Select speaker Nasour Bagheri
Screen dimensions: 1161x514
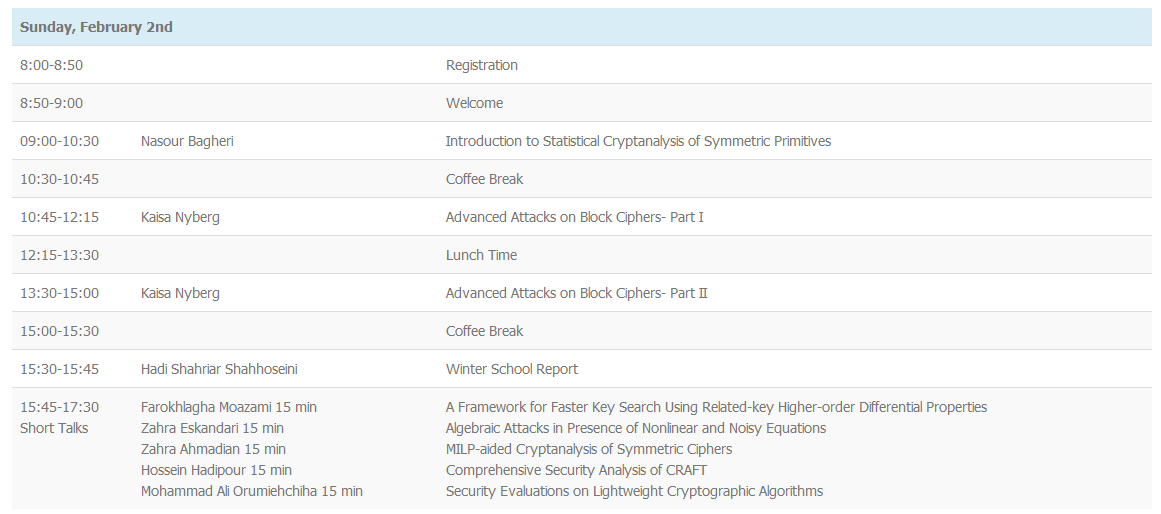pos(187,141)
